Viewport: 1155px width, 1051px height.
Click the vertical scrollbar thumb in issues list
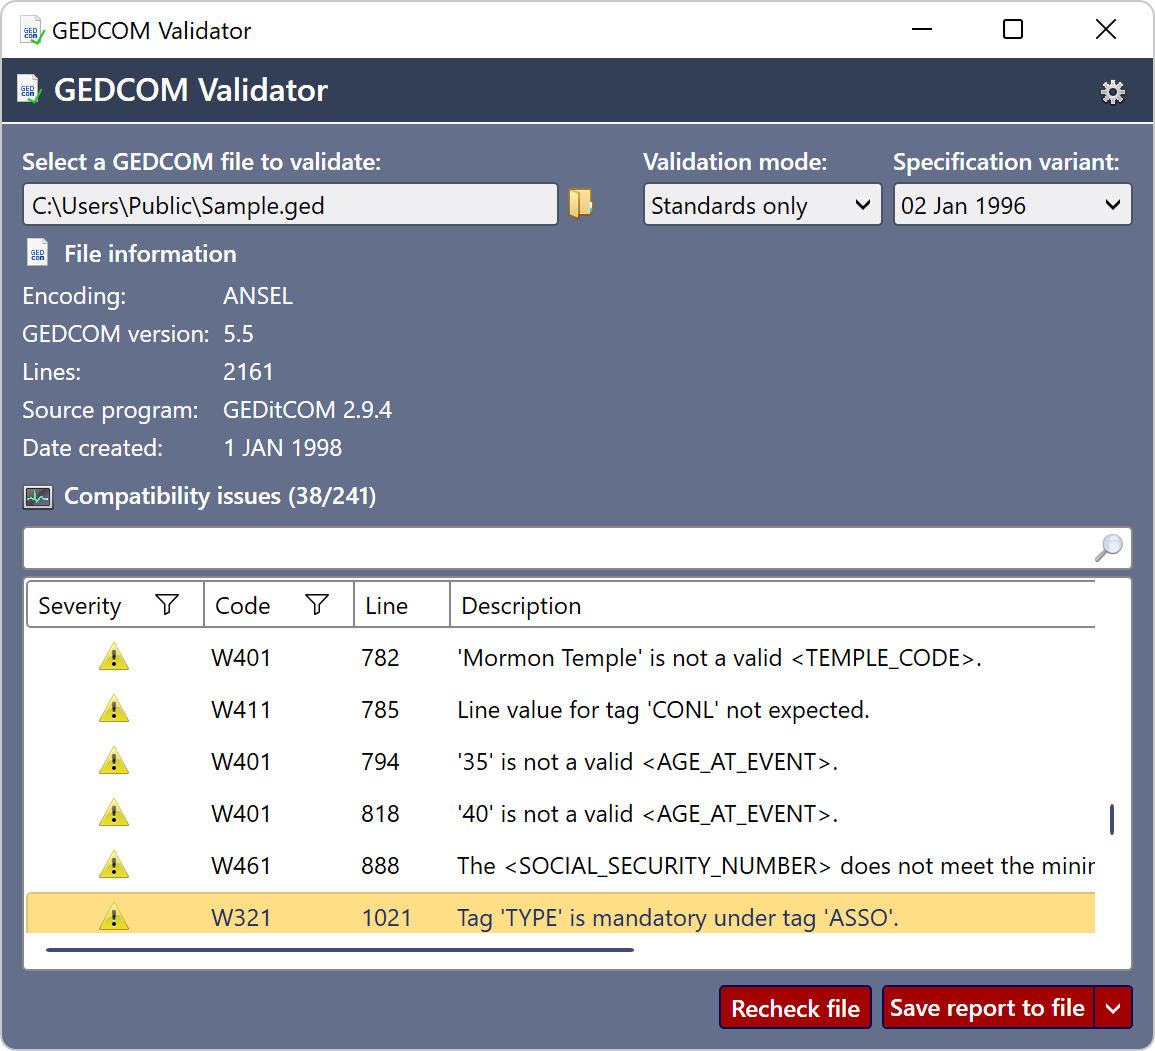(x=1111, y=819)
